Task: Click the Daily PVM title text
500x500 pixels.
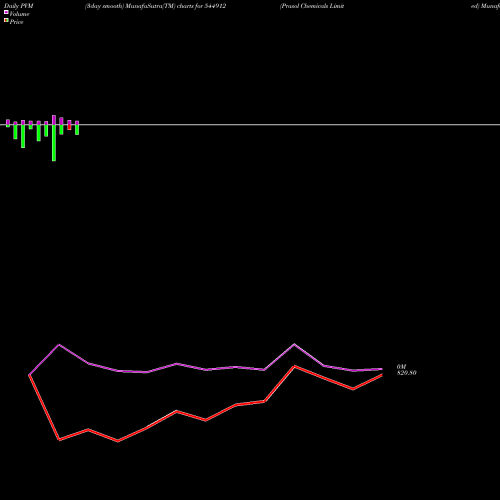Action: tap(19, 6)
